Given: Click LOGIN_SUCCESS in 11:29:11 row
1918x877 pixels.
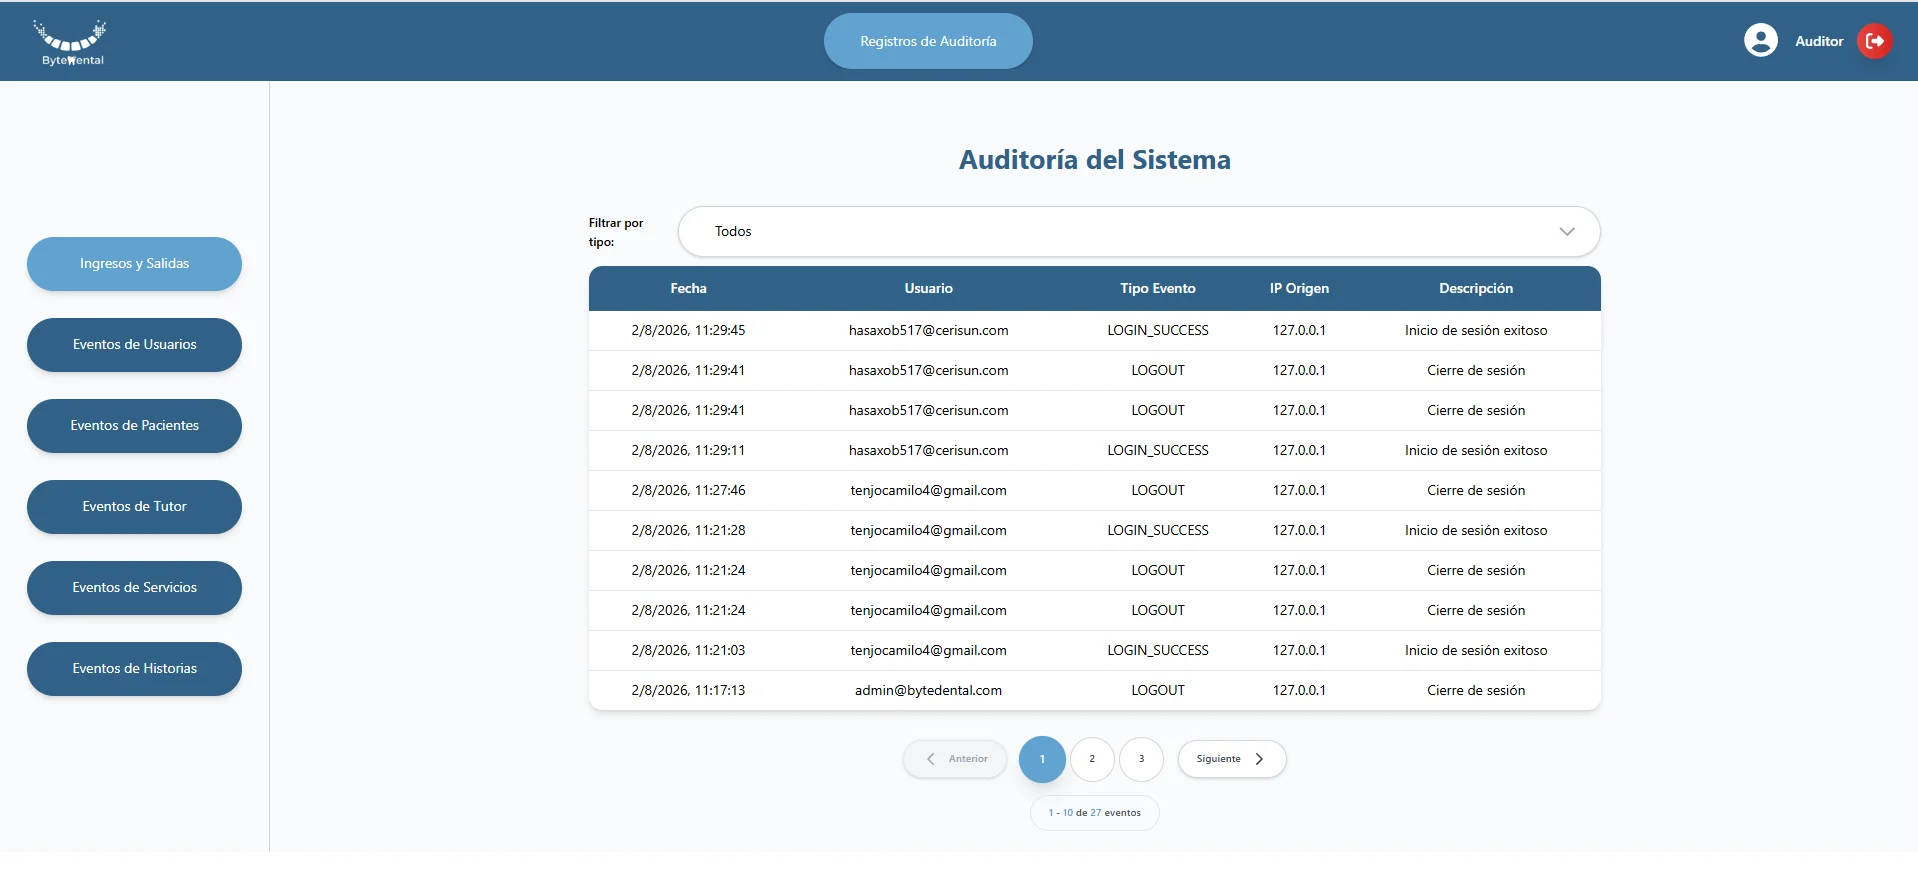Looking at the screenshot, I should (1157, 450).
